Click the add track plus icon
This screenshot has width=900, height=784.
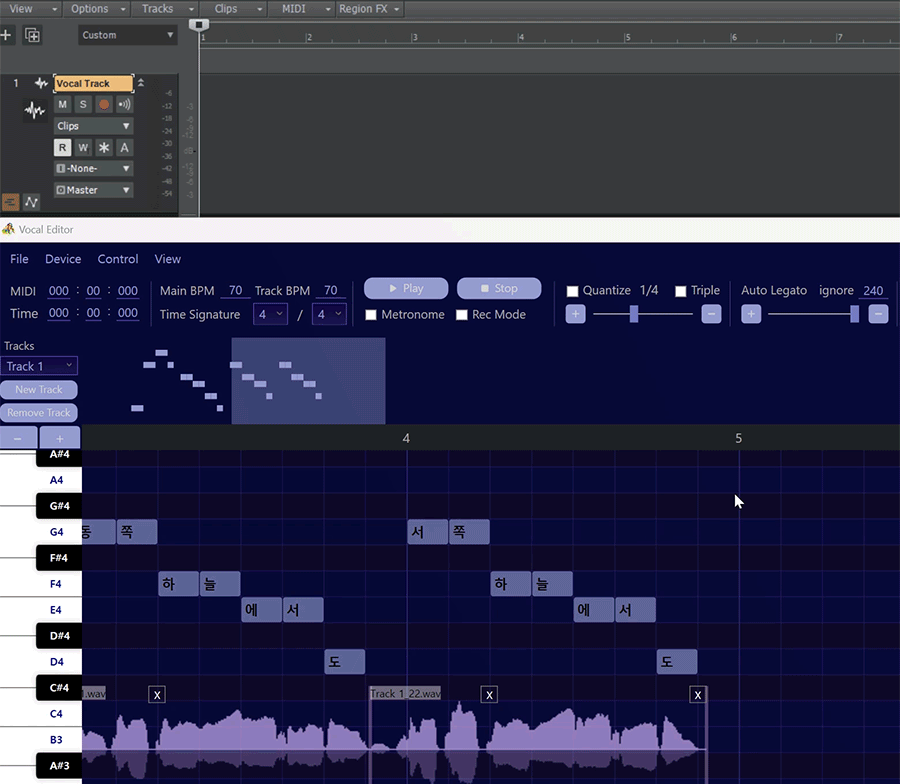pyautogui.click(x=7, y=35)
